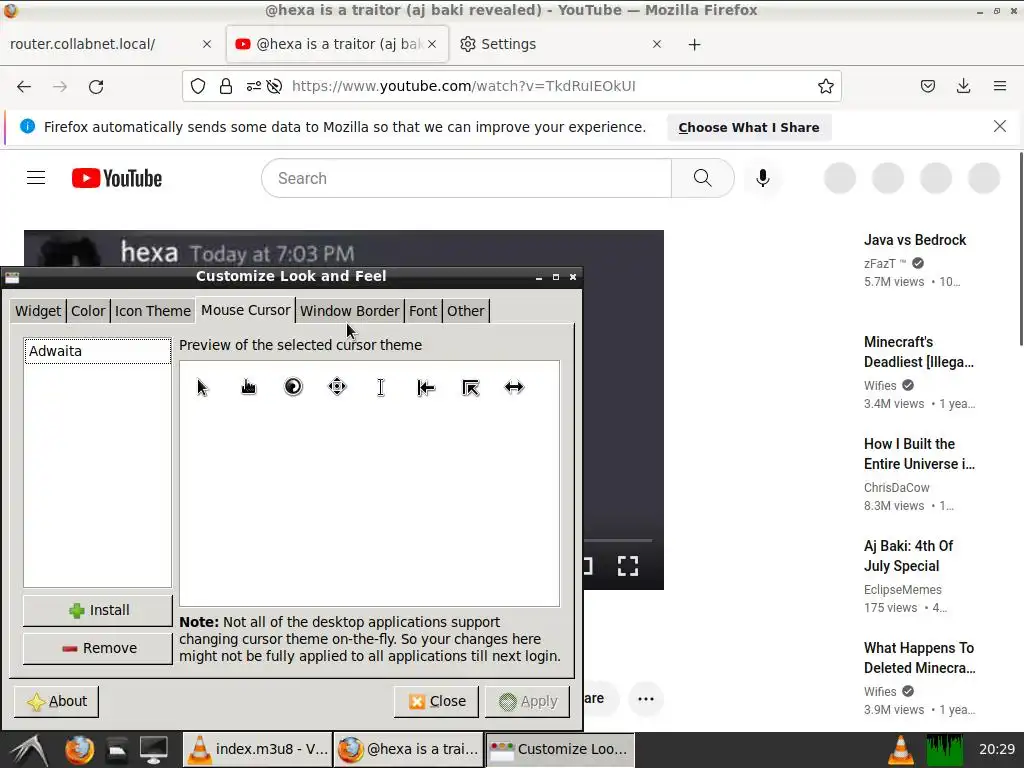This screenshot has height=768, width=1024.
Task: Close the Settings tab
Action: (x=657, y=44)
